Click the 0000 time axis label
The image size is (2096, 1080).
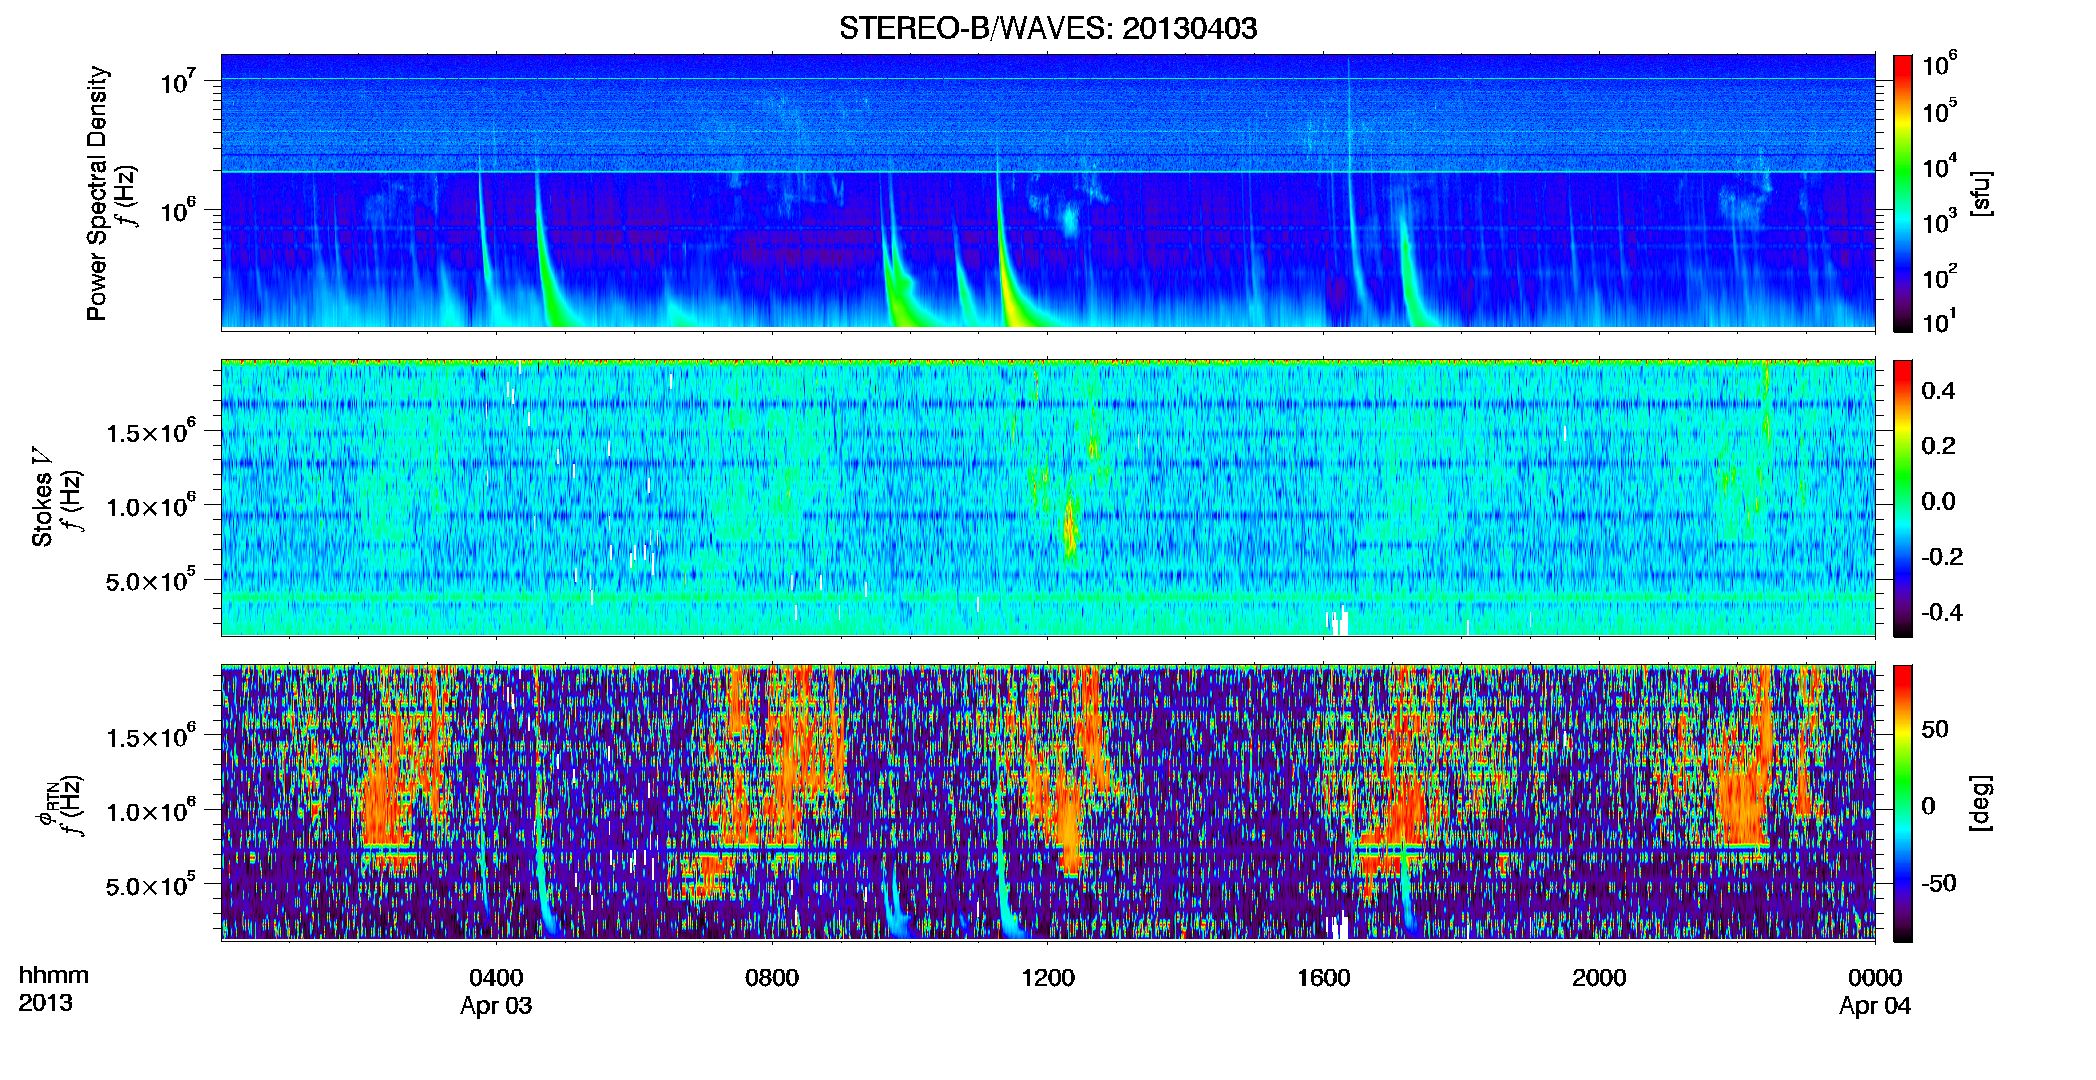(1875, 977)
